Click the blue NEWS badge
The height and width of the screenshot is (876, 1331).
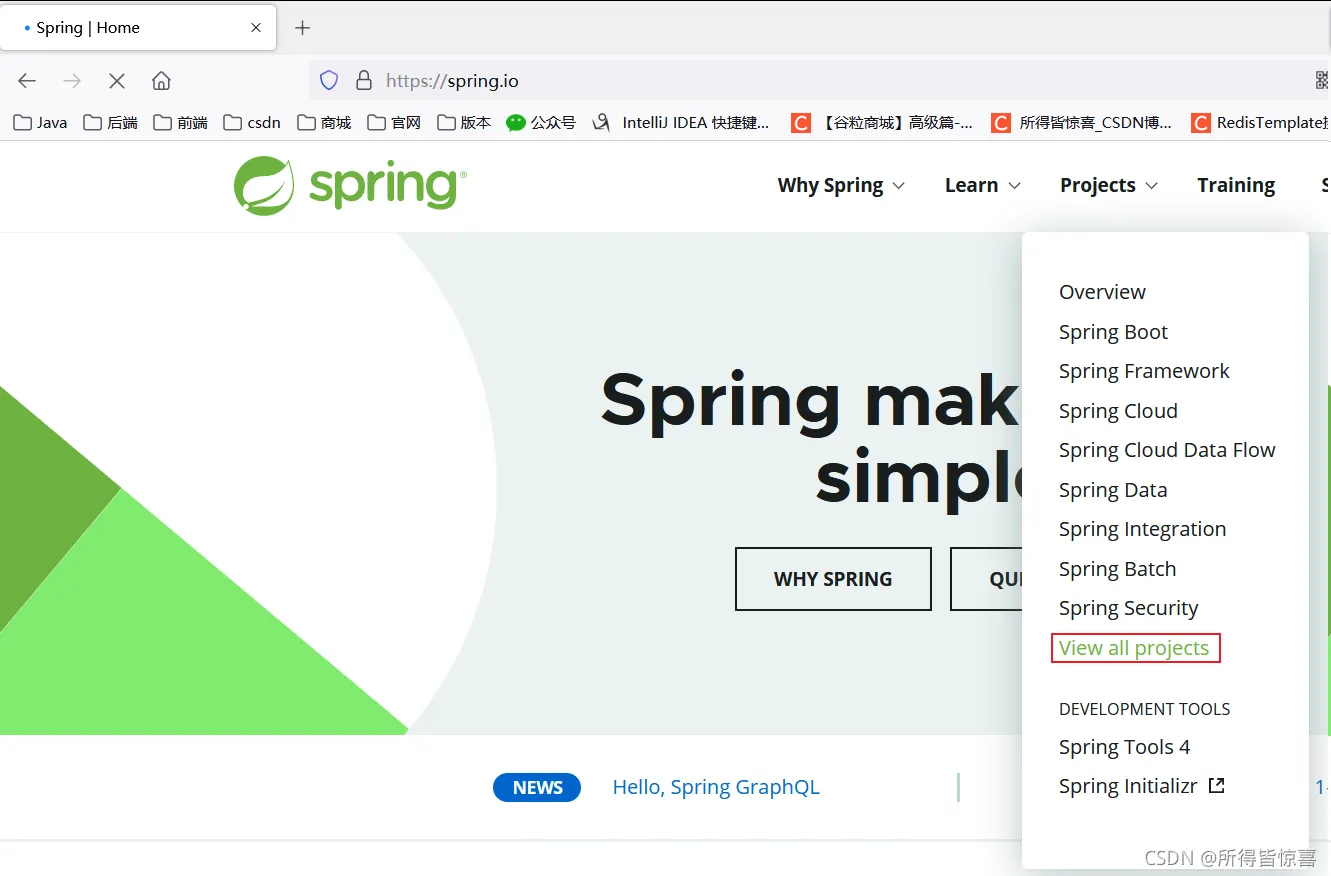tap(537, 788)
